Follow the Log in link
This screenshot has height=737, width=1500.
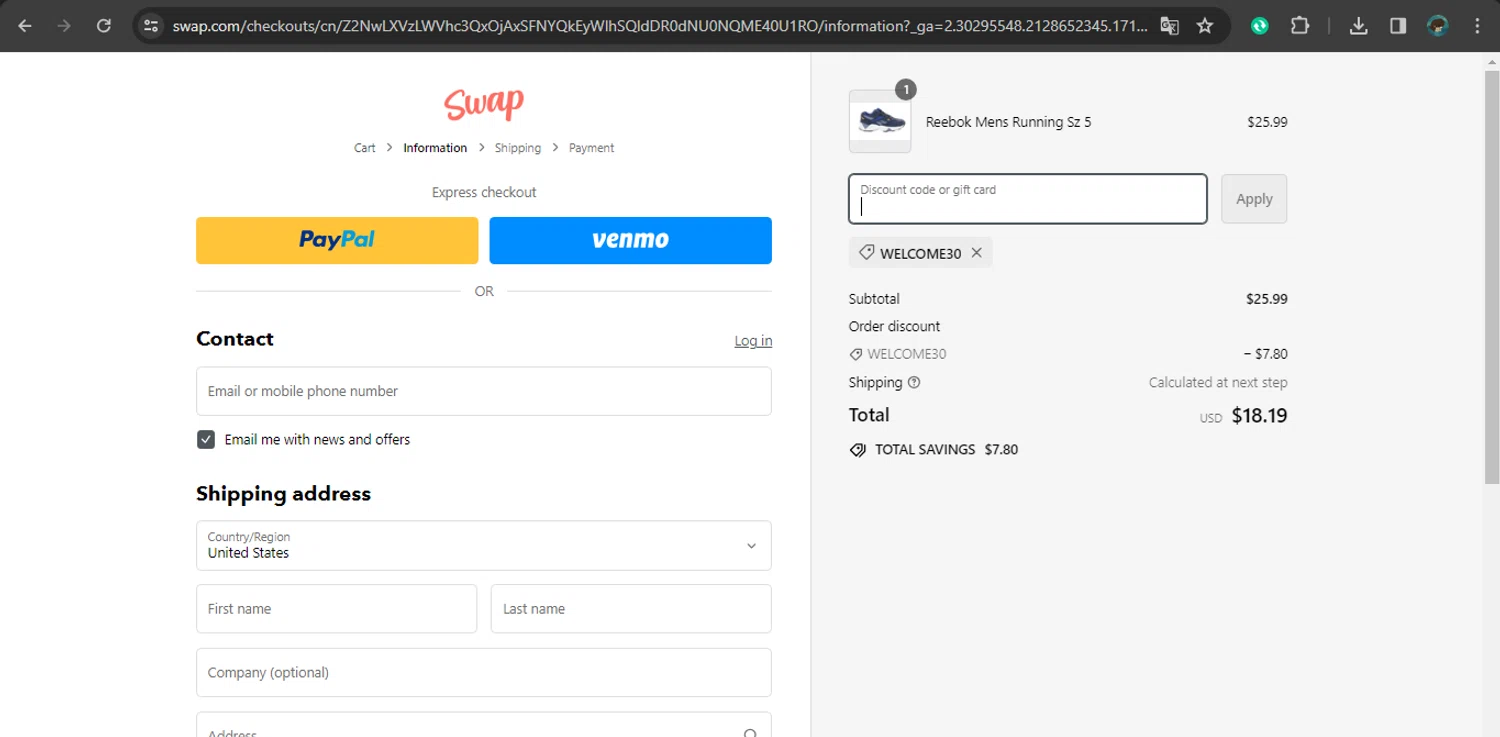(x=753, y=341)
